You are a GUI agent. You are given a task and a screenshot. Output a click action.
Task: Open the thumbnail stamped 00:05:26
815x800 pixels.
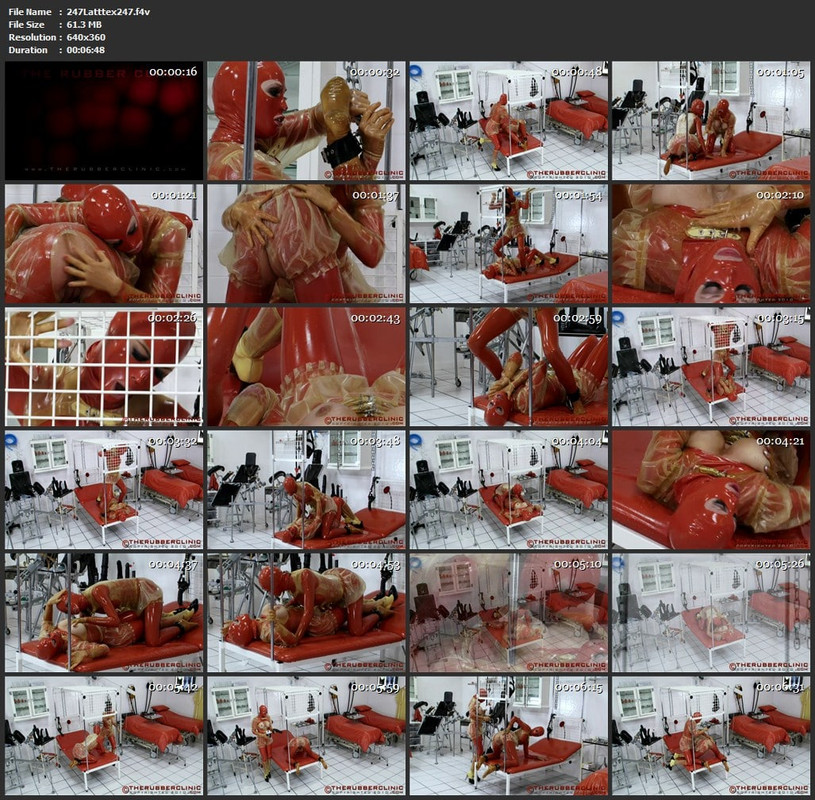[x=711, y=613]
